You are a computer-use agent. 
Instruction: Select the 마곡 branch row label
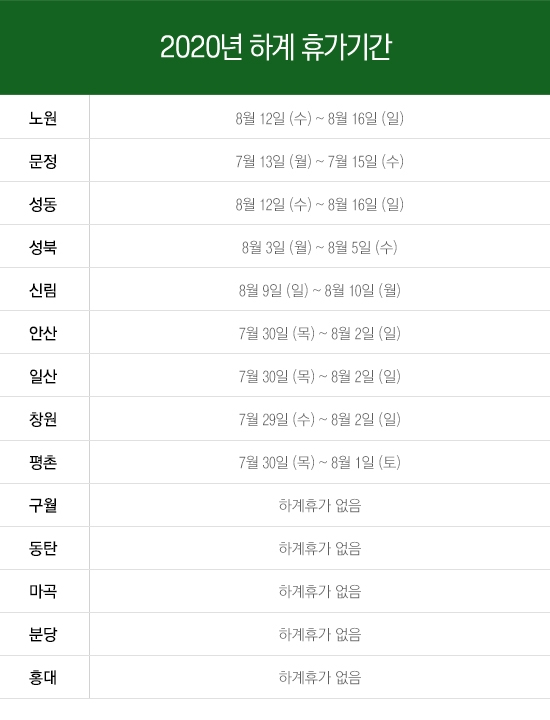(43, 591)
